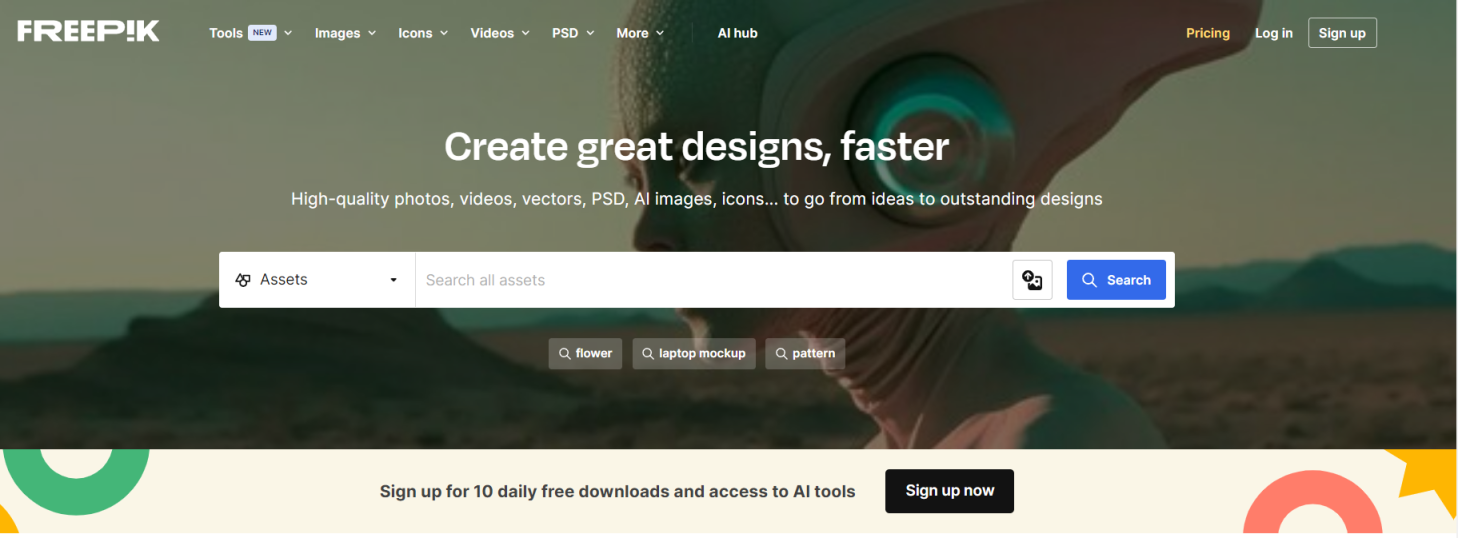Open the Videos dropdown

coord(500,33)
